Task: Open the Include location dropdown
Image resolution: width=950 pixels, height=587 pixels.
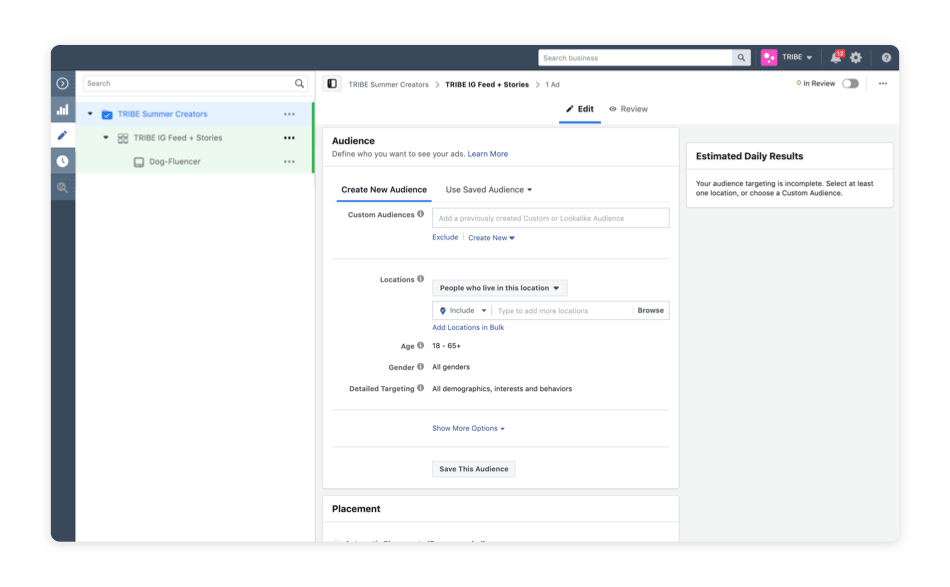Action: click(x=464, y=311)
